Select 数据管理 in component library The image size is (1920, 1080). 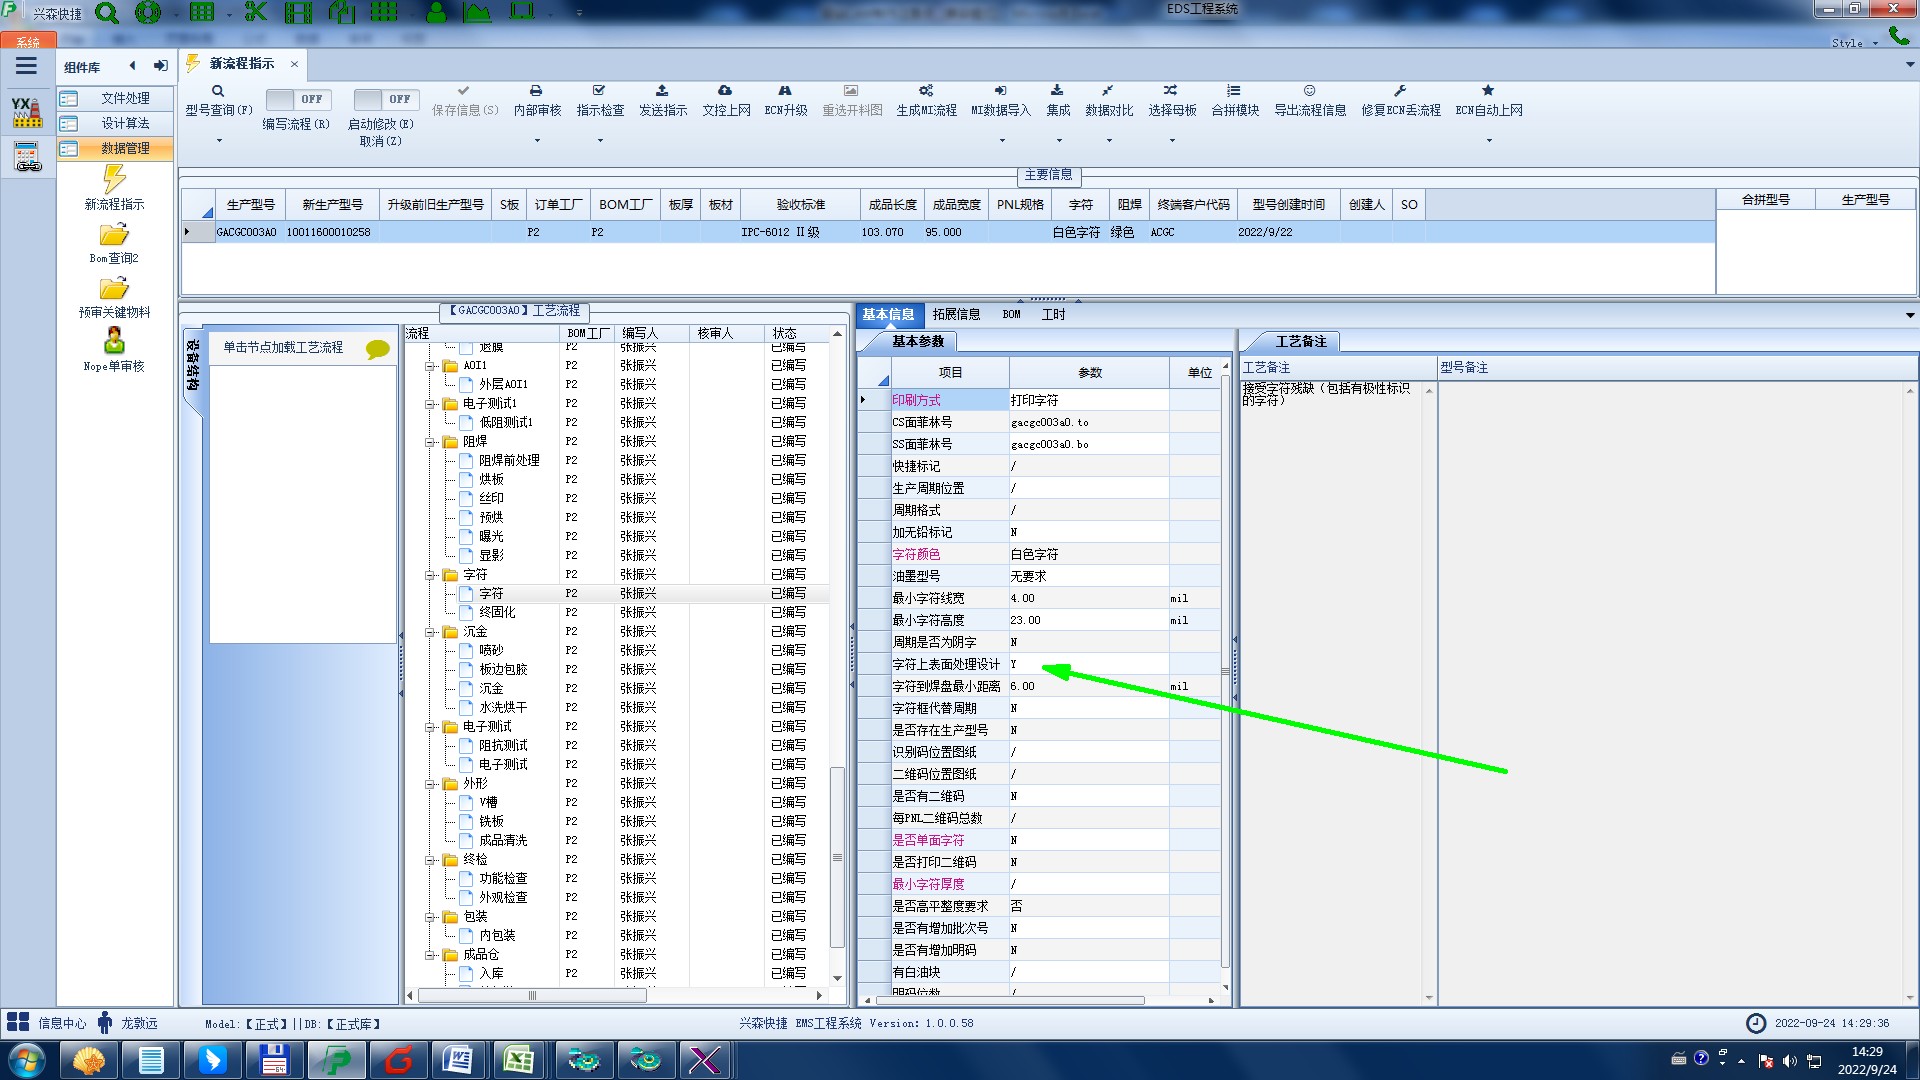coord(124,148)
